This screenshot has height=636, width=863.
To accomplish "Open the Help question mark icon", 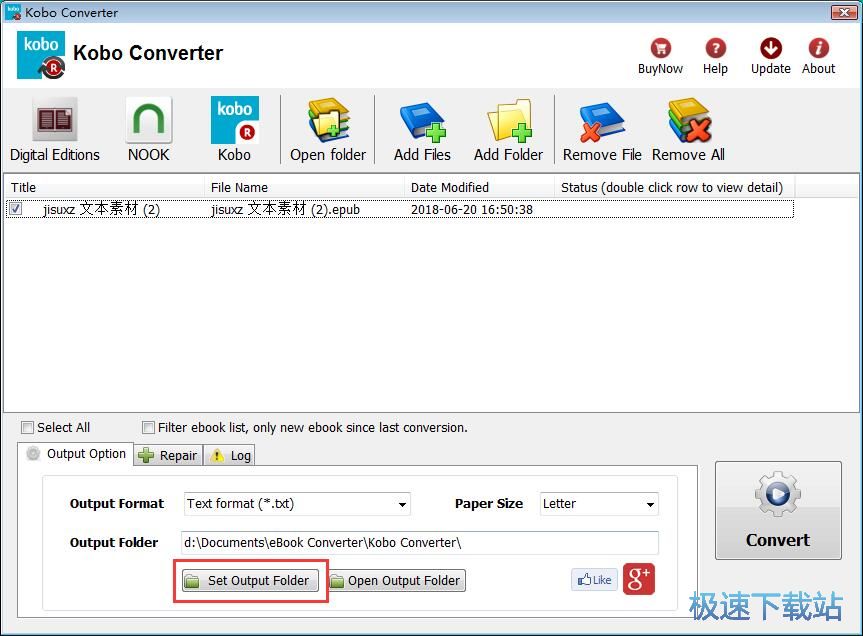I will pyautogui.click(x=715, y=48).
